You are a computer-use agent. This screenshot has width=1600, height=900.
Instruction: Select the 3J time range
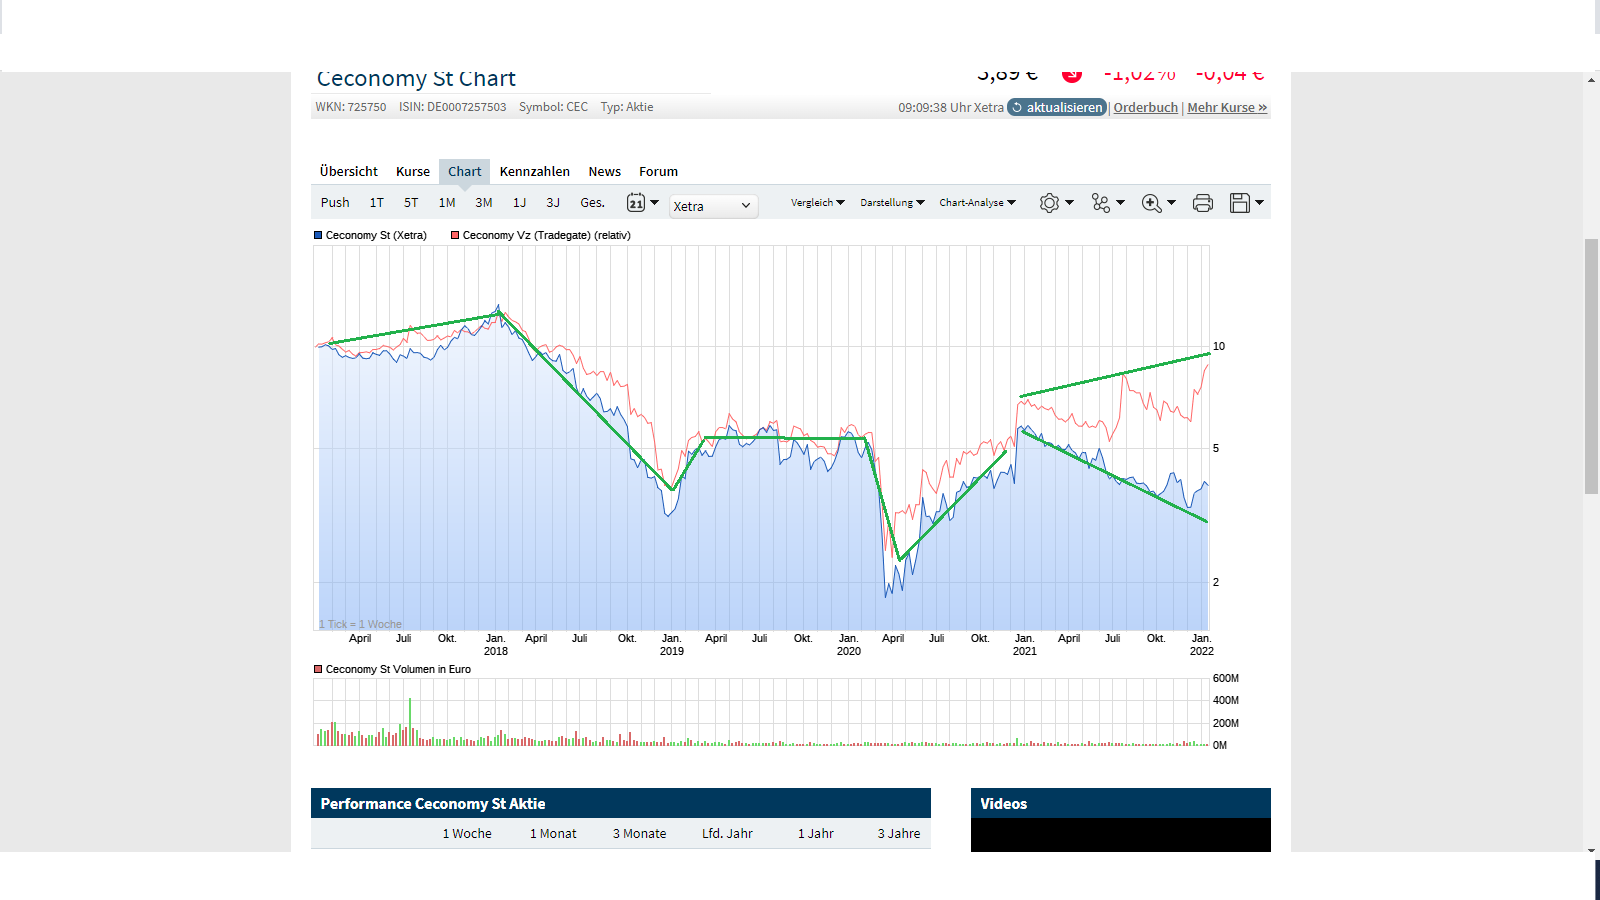[x=553, y=202]
